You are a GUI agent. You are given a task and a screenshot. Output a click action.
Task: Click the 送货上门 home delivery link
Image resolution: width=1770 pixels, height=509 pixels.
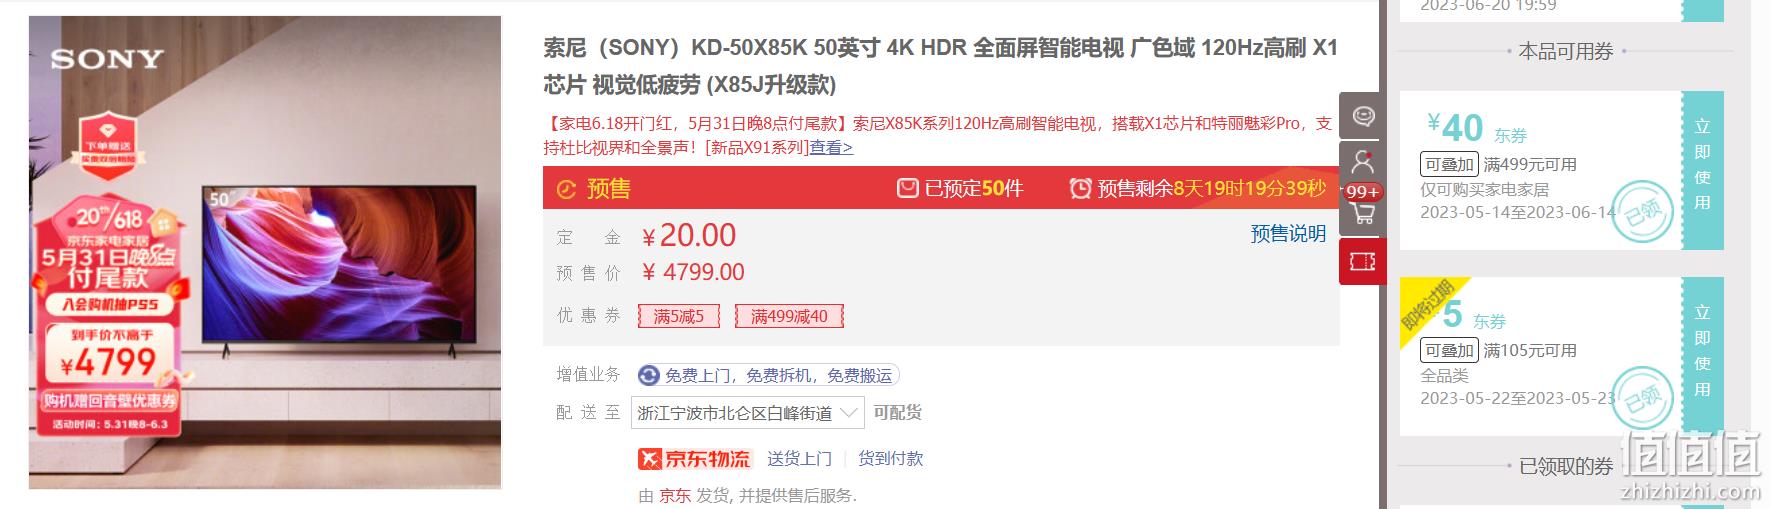pos(799,458)
